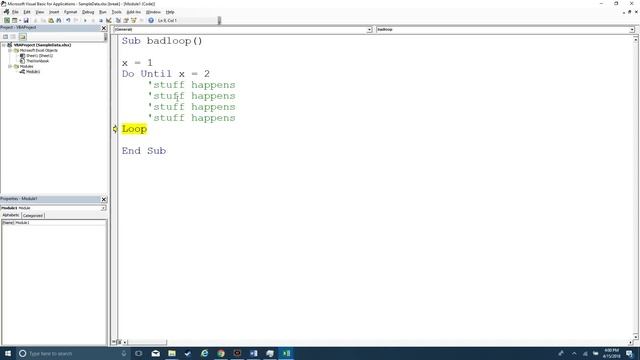
Task: Click the Insert UserForm toolbar icon
Action: click(x=15, y=20)
